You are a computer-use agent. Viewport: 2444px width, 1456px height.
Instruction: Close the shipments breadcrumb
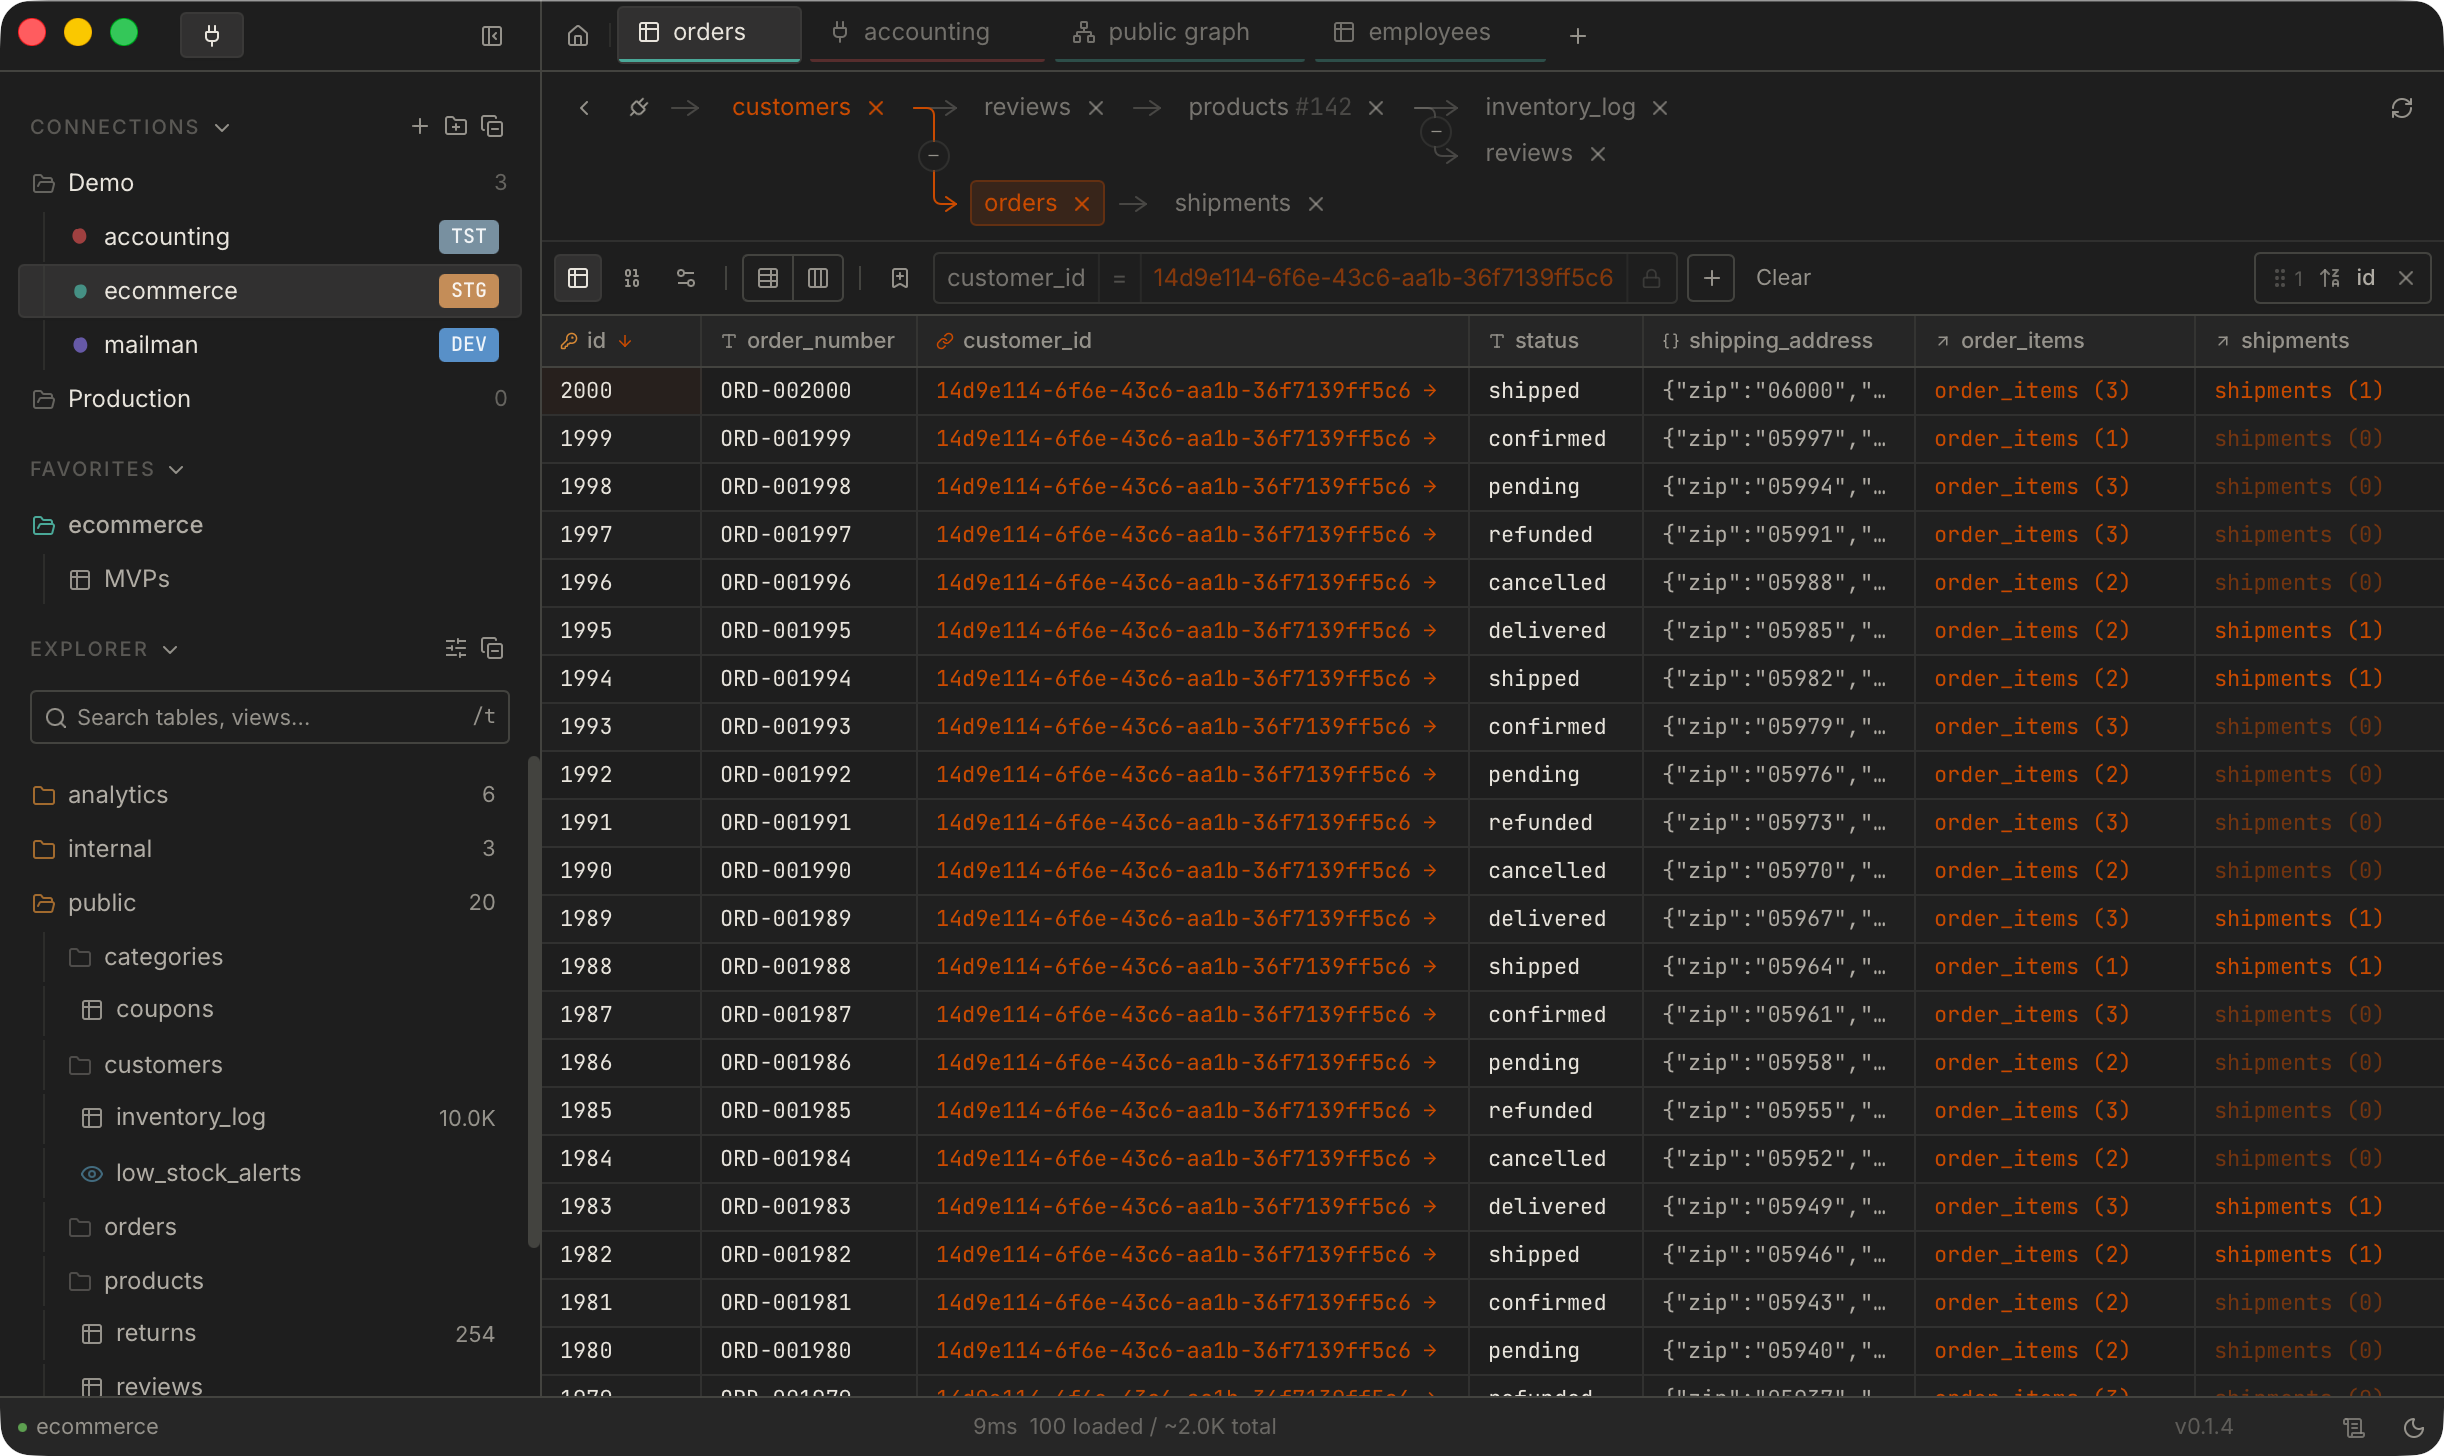(1316, 204)
